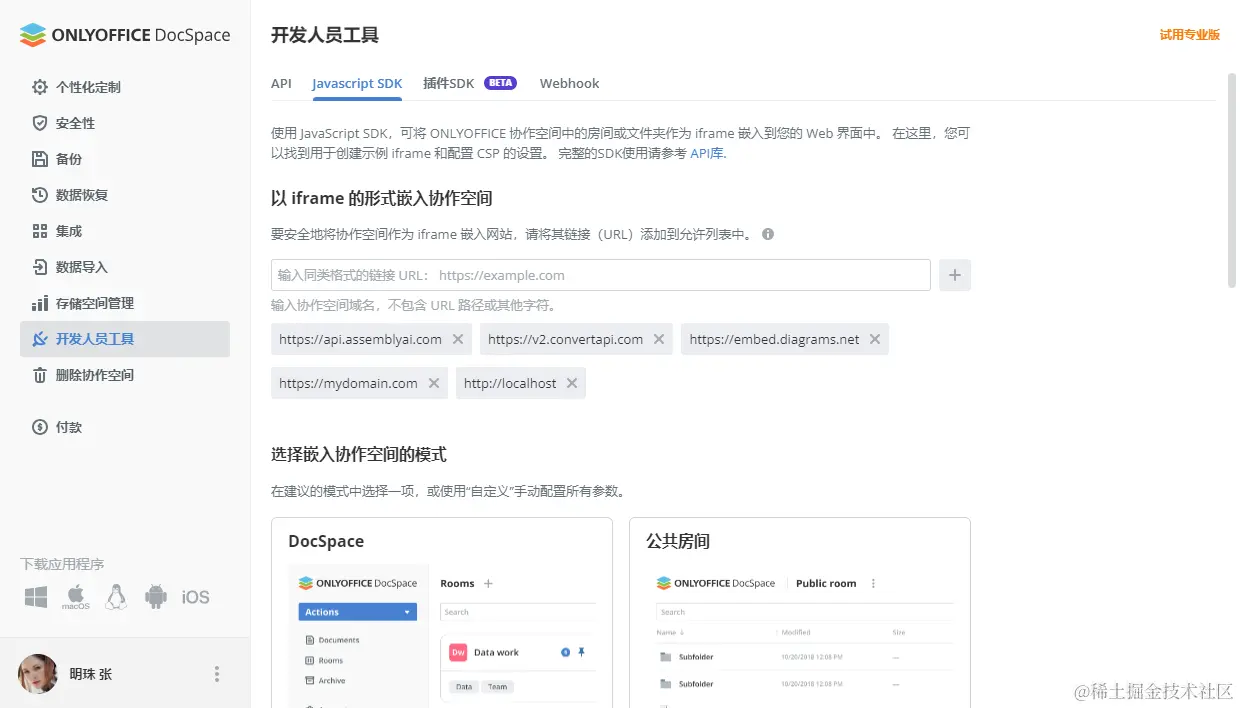Download the Windows desktop app
This screenshot has height=708, width=1240.
tap(36, 597)
